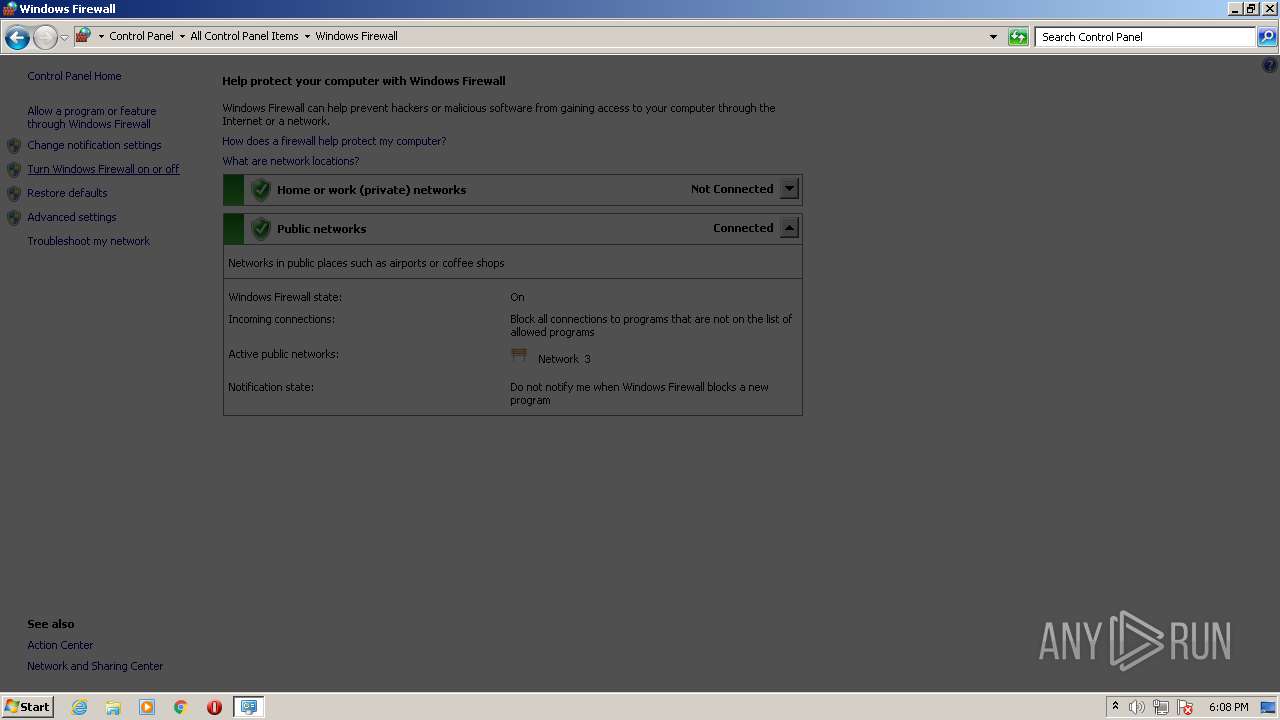Click Restore defaults link
1280x720 pixels.
[x=67, y=193]
